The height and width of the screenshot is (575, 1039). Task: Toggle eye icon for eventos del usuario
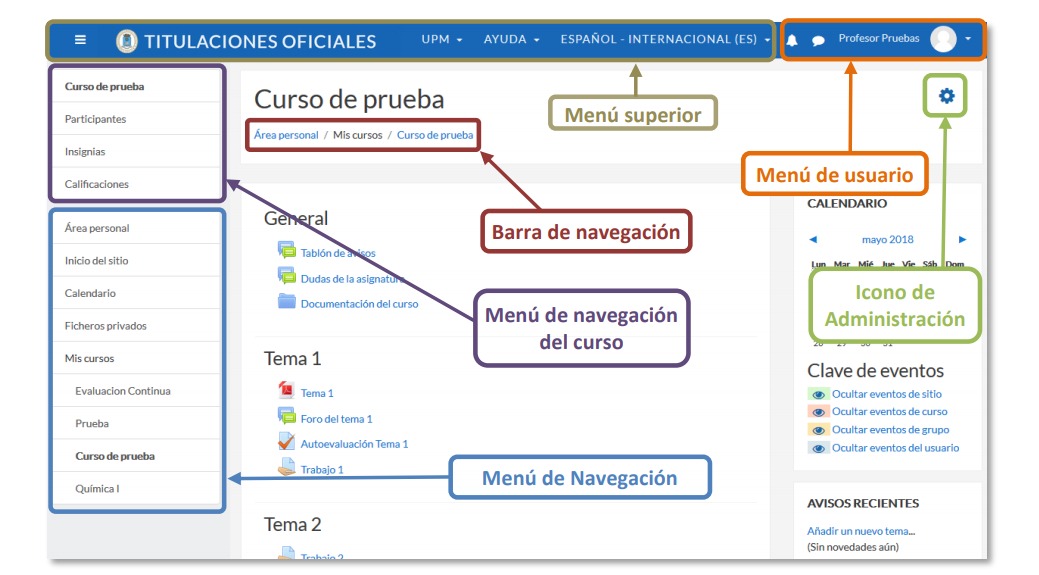818,448
